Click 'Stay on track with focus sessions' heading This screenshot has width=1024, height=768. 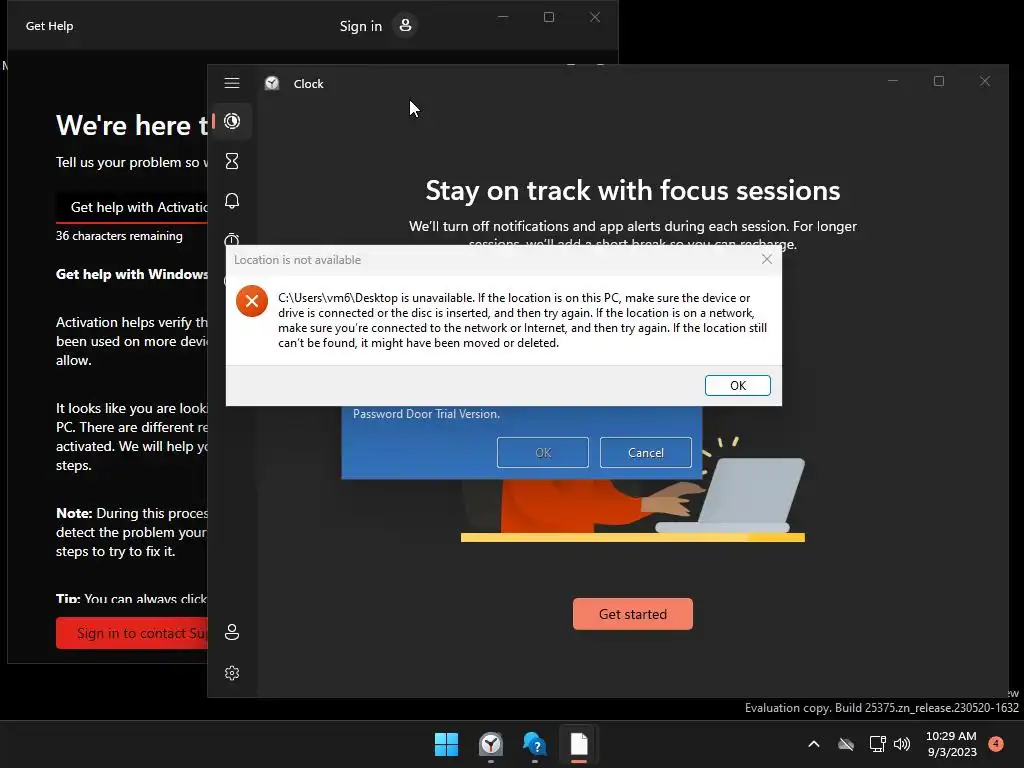click(x=632, y=191)
